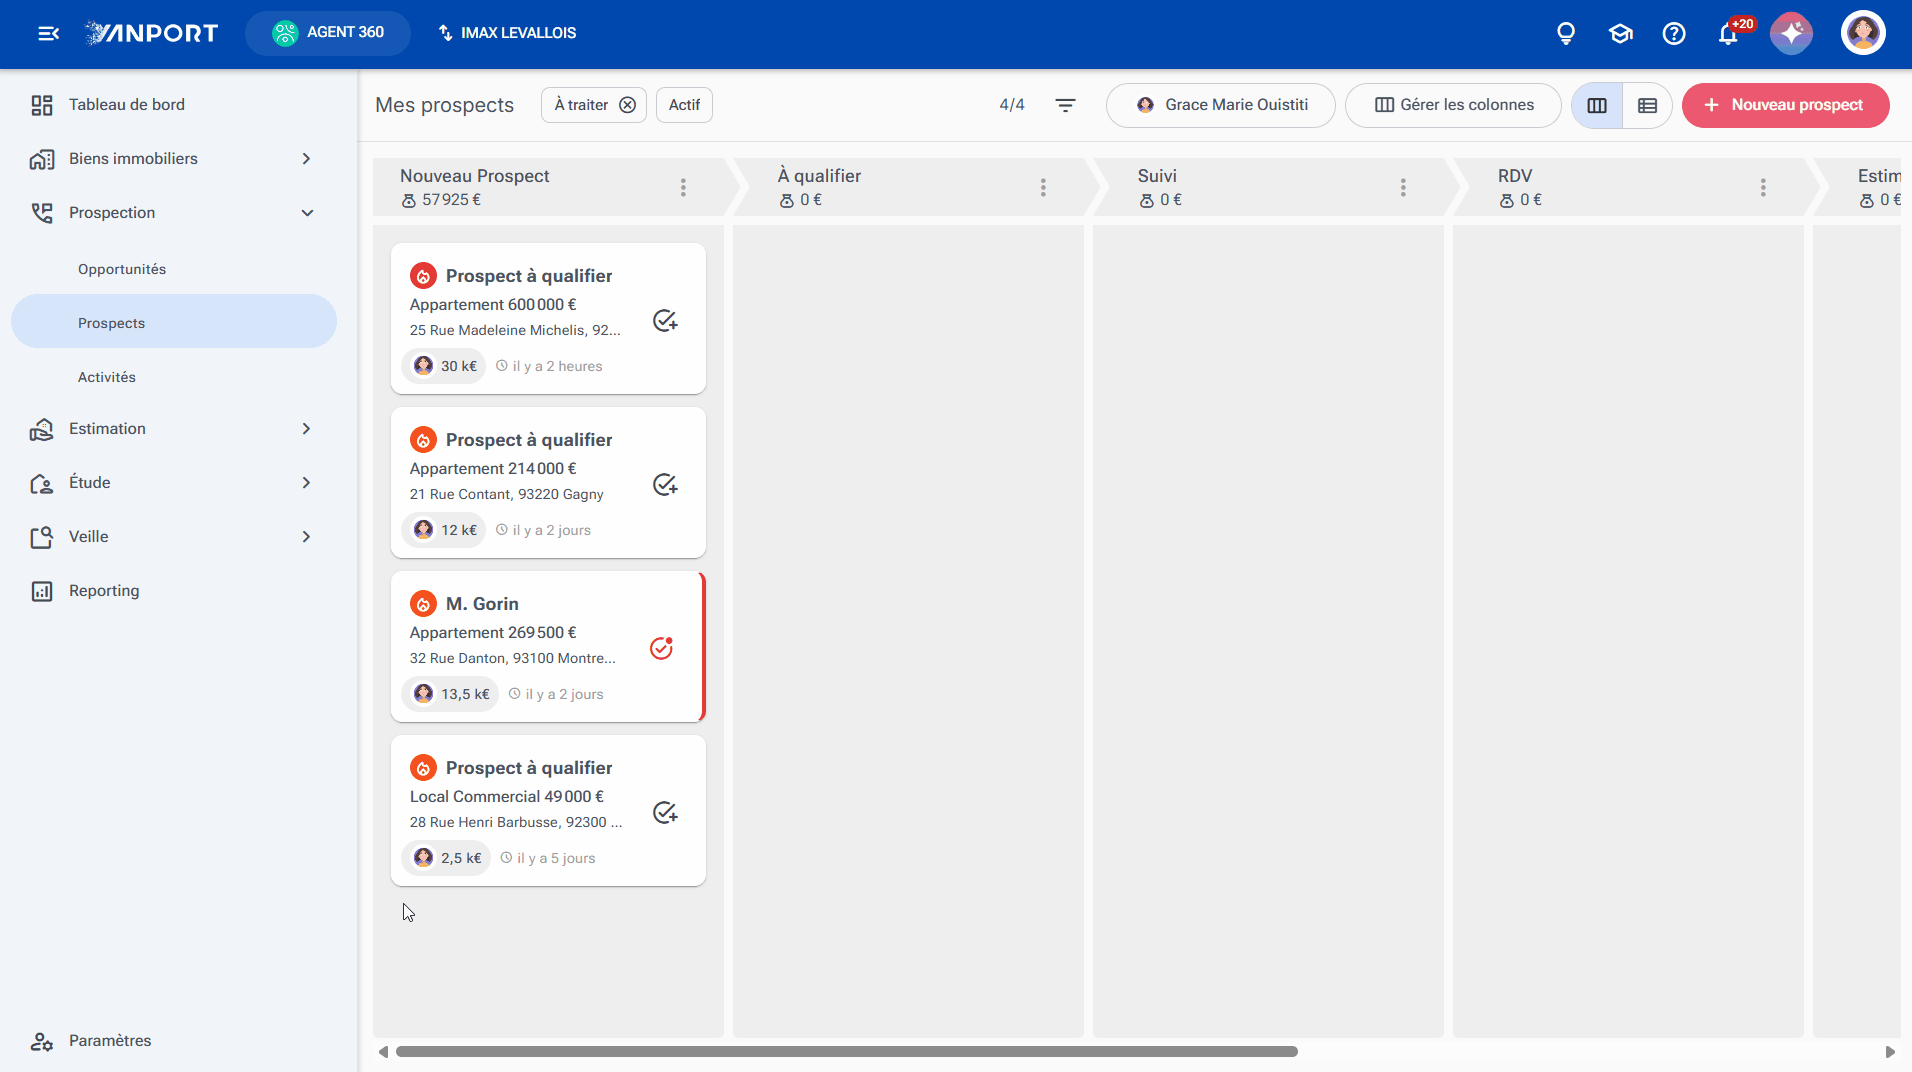Remove the À traiter filter

[627, 105]
